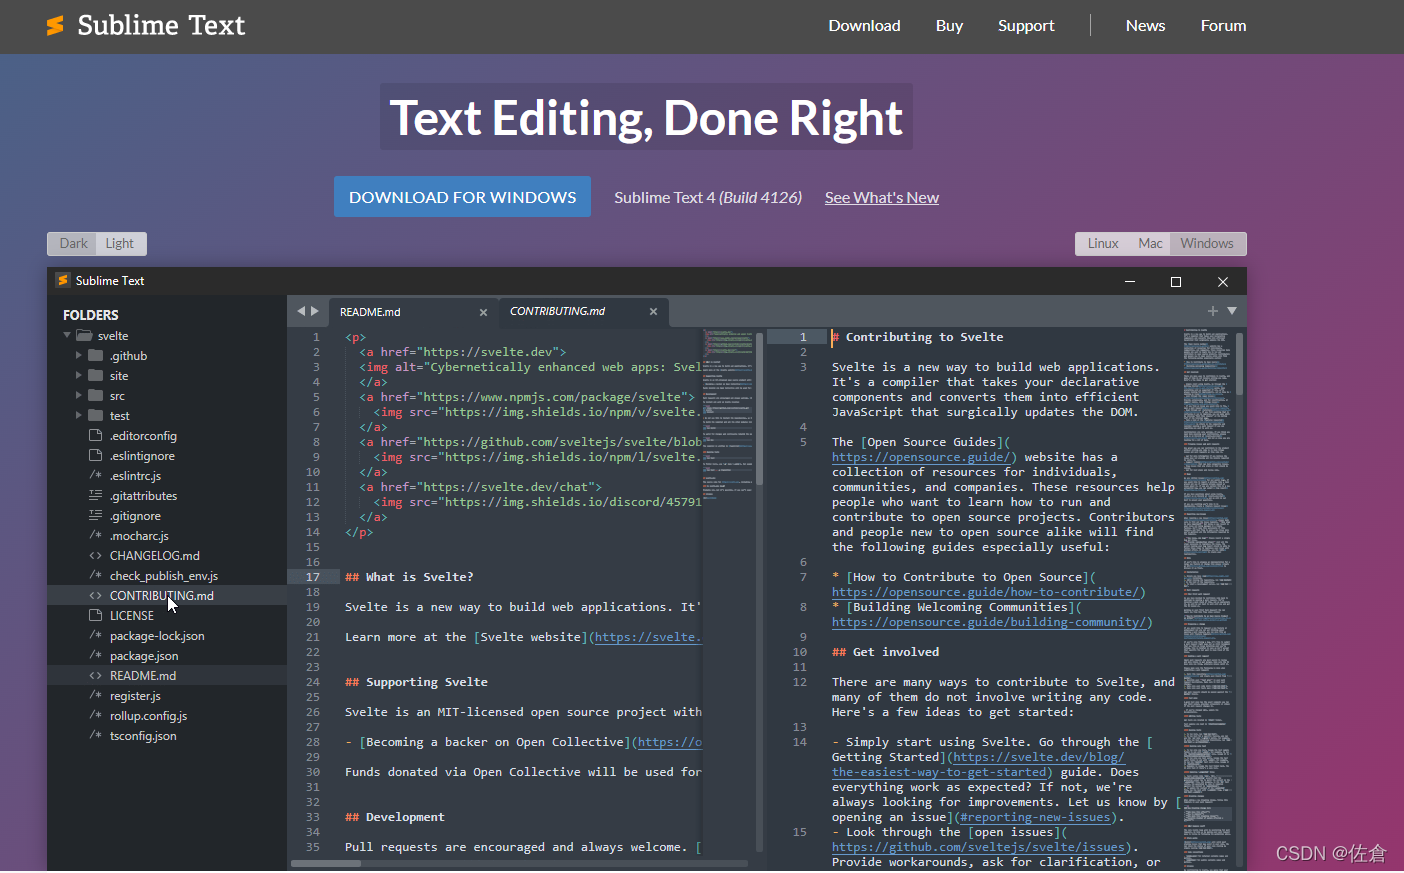
Task: Click the forward tab navigation arrow
Action: click(x=315, y=311)
